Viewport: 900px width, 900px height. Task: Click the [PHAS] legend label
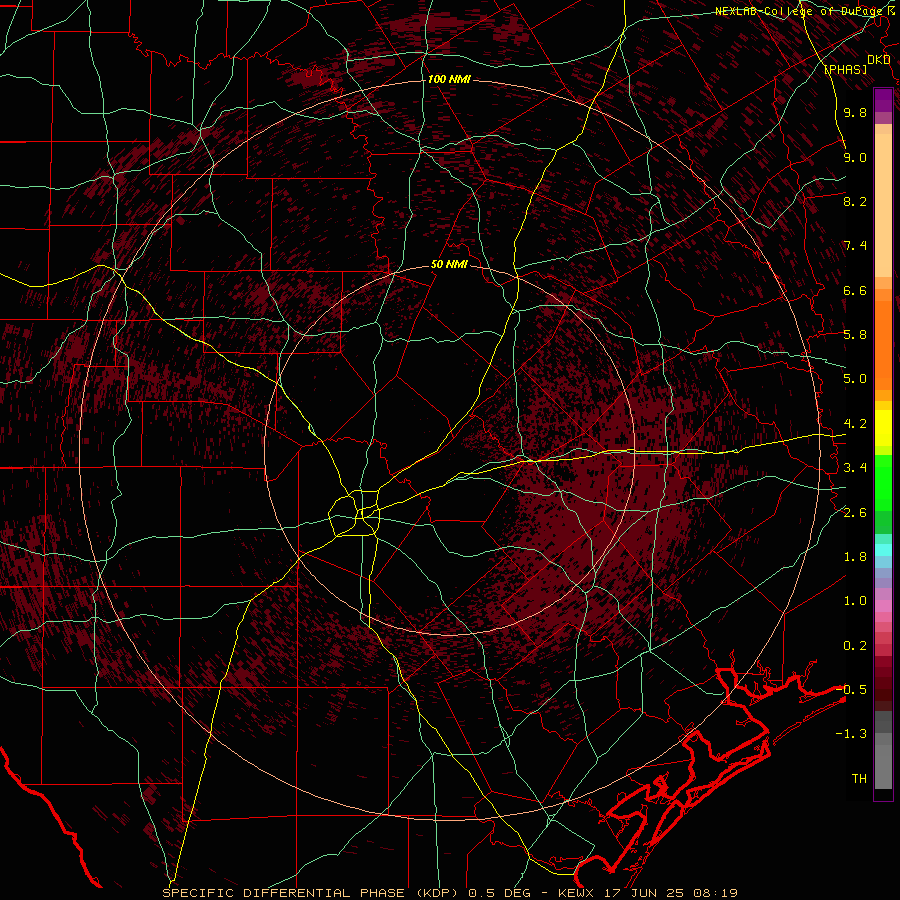845,69
